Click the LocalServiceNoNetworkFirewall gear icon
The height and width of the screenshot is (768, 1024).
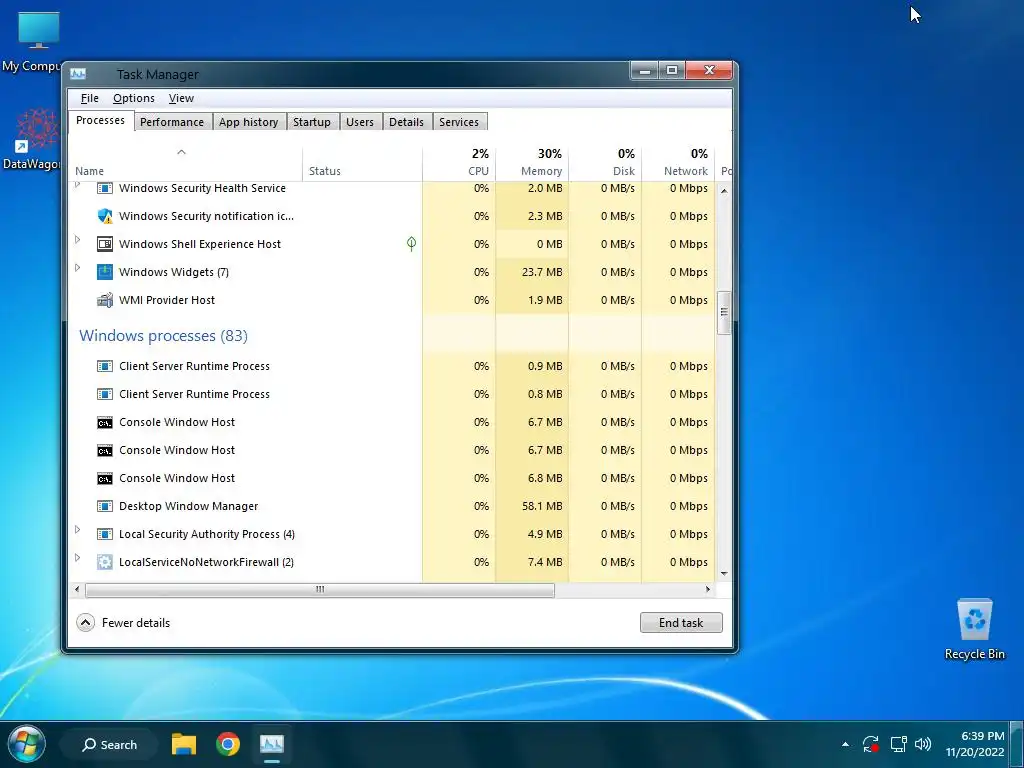tap(104, 562)
